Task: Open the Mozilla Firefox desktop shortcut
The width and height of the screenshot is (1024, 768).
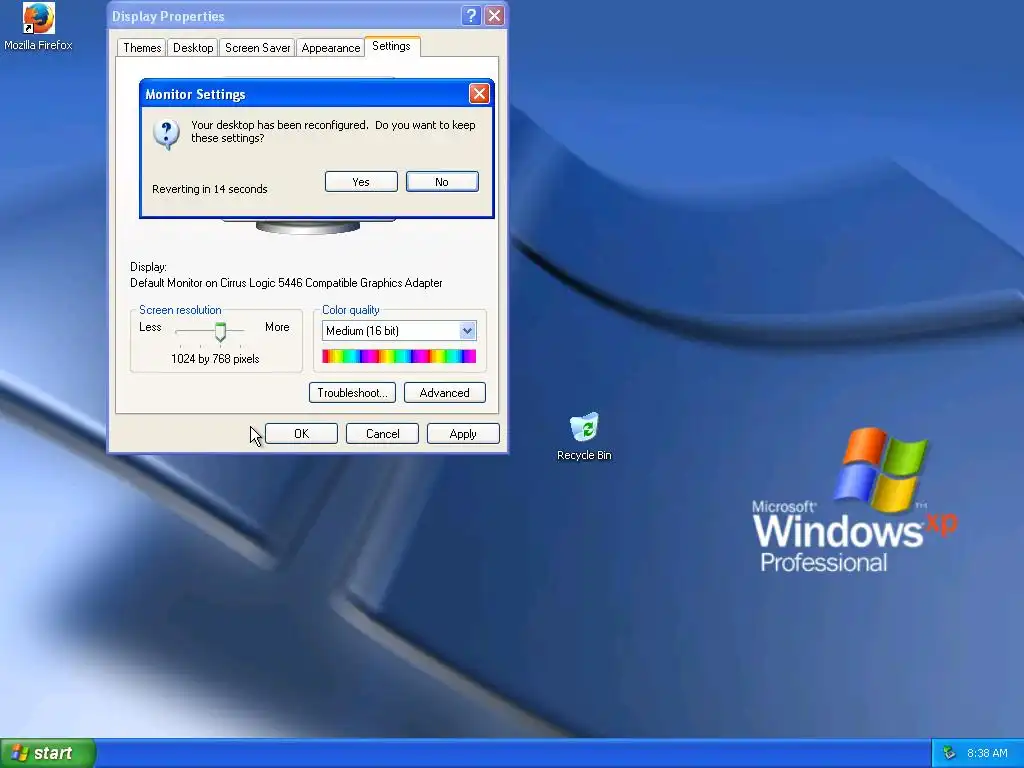Action: 38,27
